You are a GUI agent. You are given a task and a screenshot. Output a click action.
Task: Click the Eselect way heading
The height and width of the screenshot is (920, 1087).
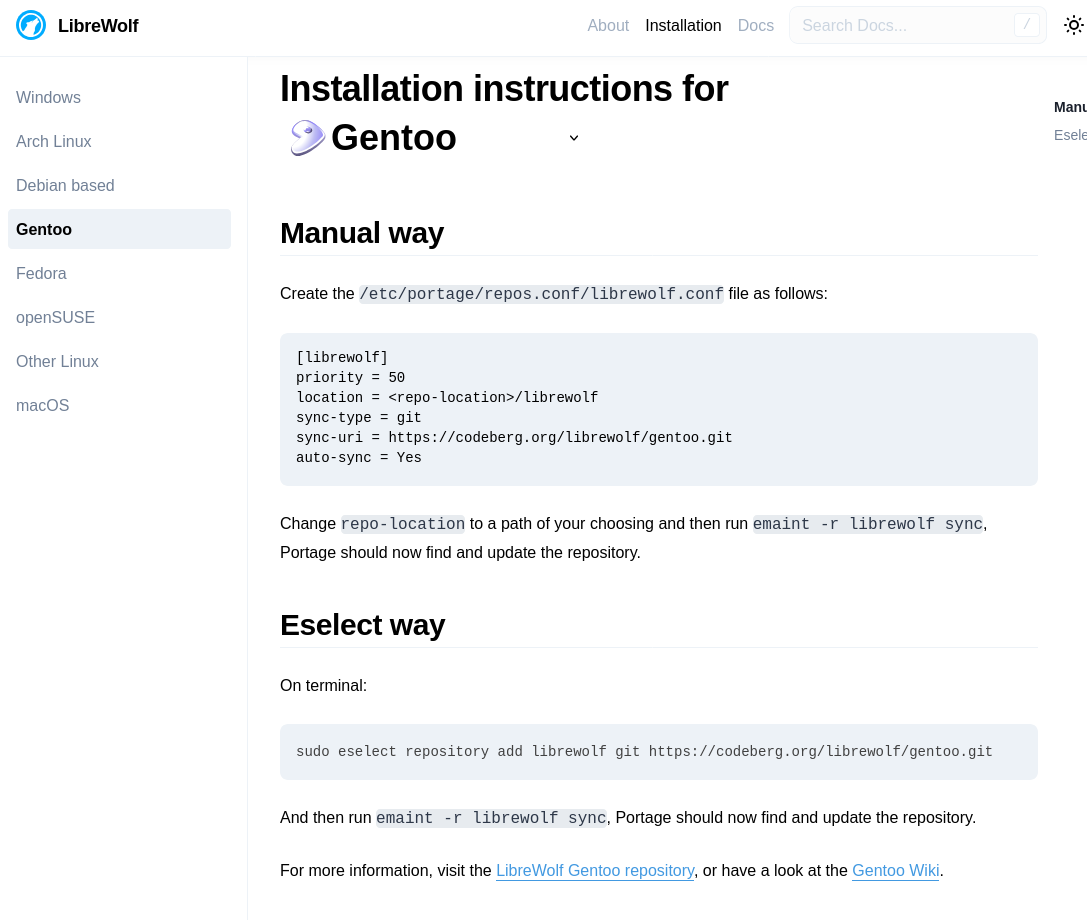[x=363, y=625]
